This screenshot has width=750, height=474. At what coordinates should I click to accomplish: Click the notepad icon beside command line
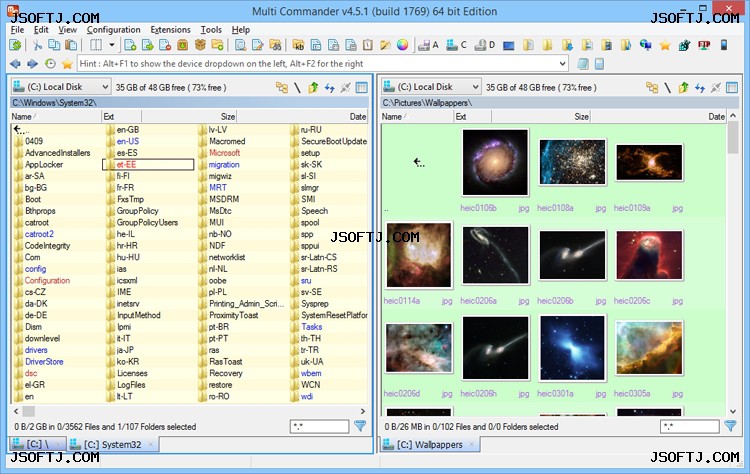pos(582,64)
